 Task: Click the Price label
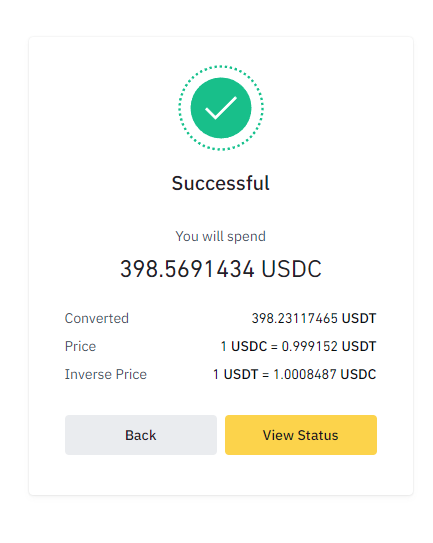pyautogui.click(x=80, y=346)
